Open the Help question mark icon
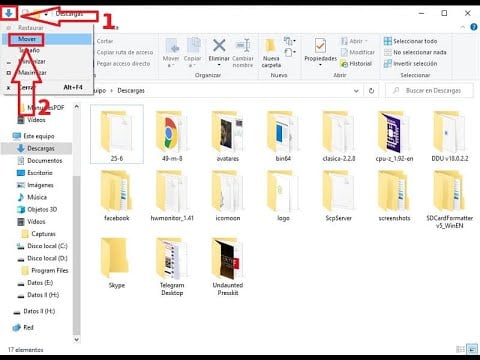 473,27
